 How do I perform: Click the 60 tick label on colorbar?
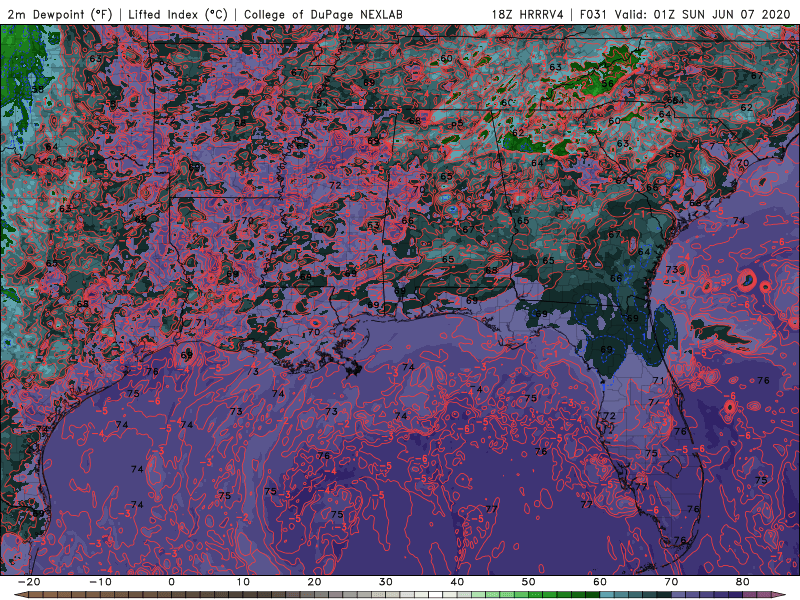click(600, 582)
